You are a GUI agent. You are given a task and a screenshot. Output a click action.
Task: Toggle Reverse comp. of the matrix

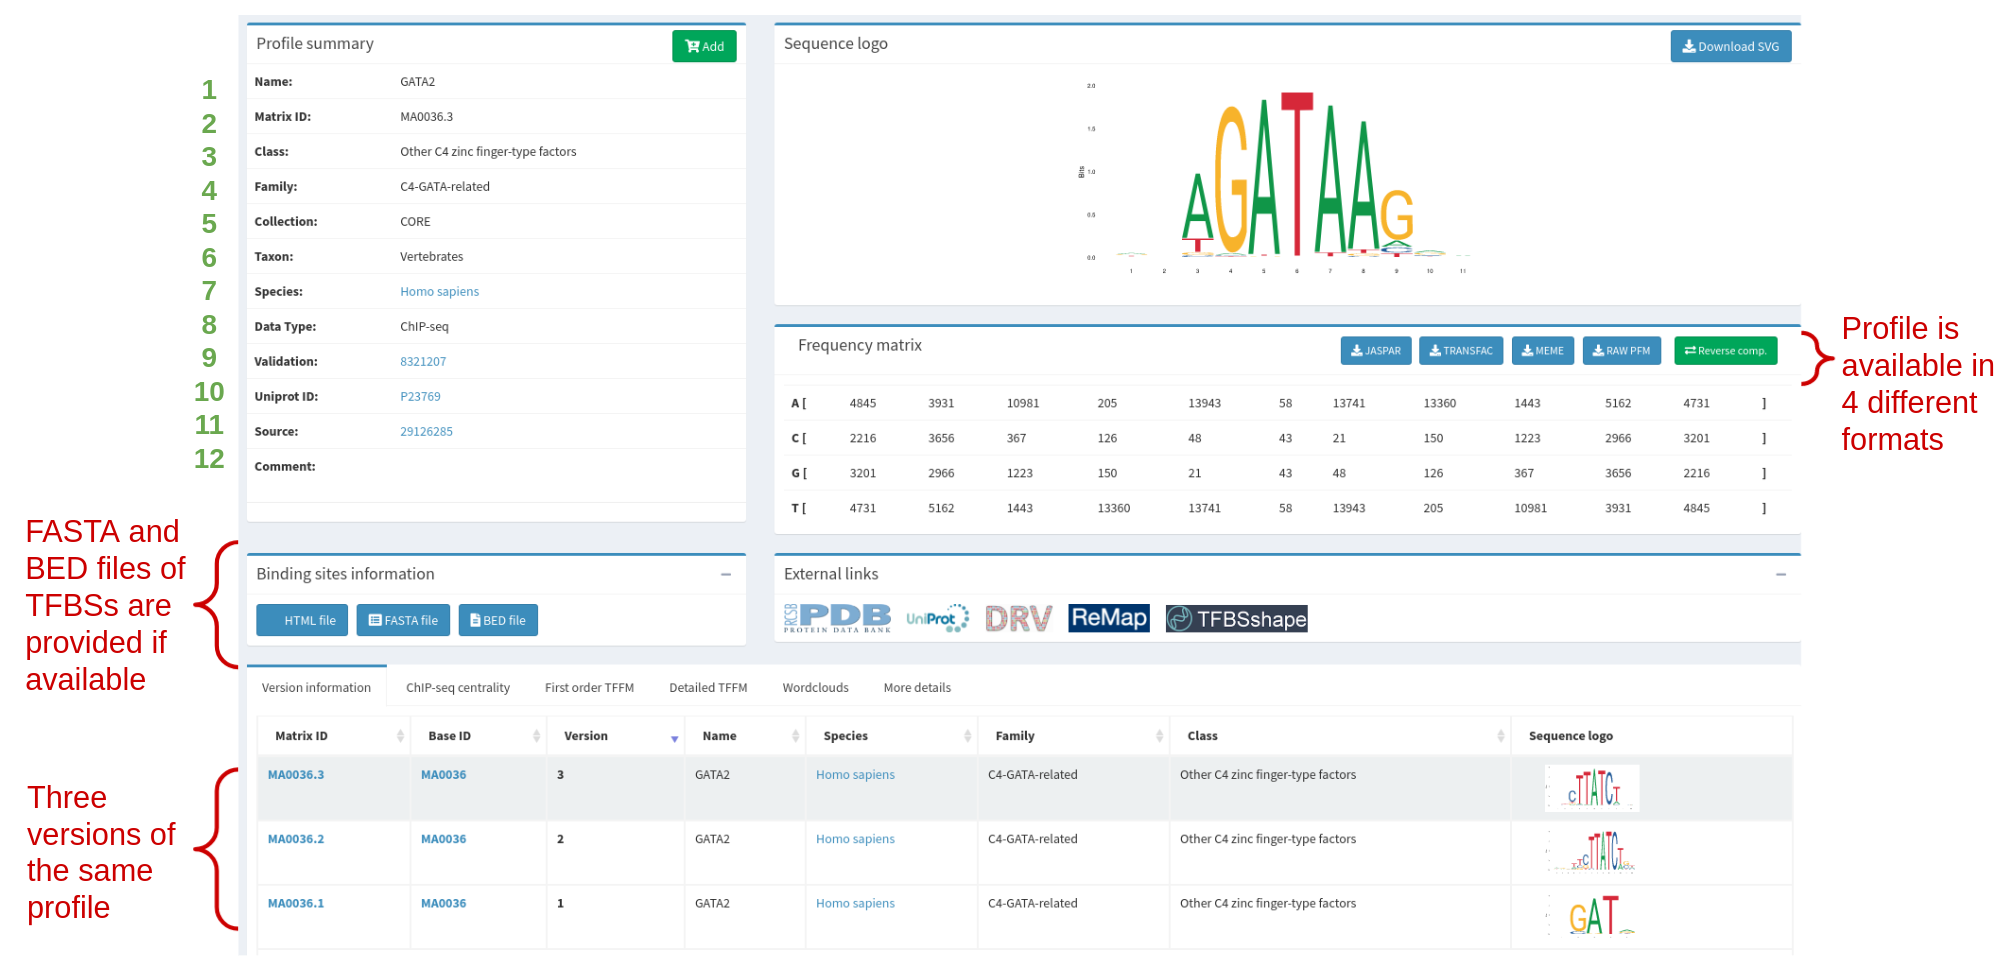(x=1725, y=351)
